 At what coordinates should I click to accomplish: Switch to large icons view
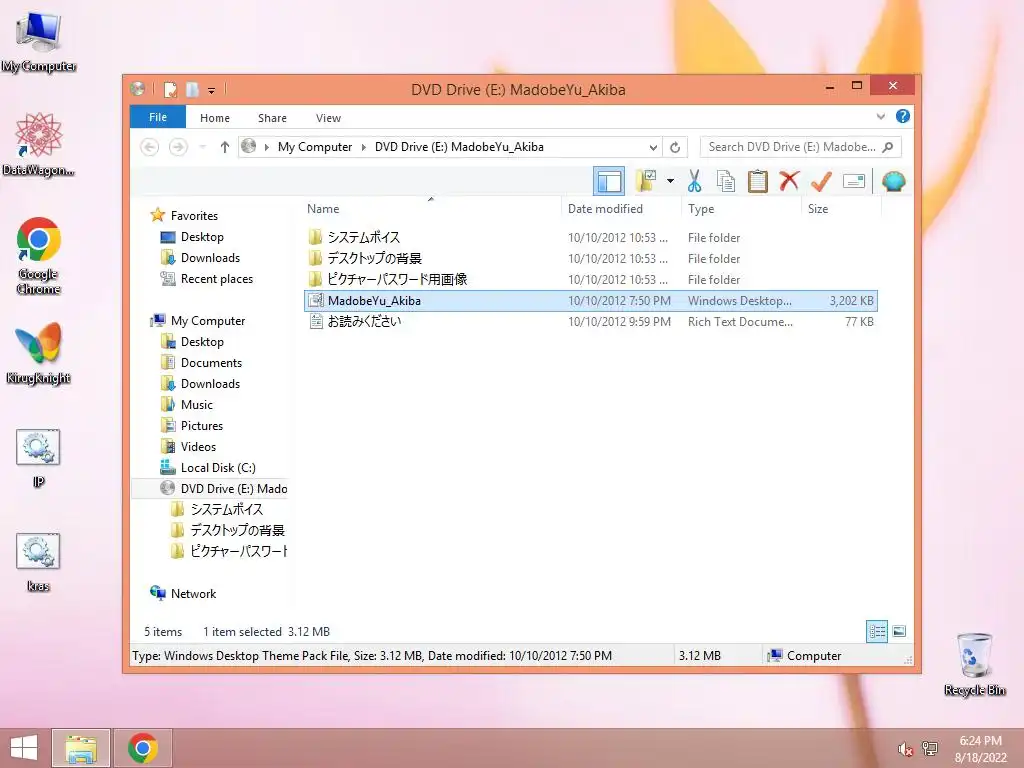[899, 632]
